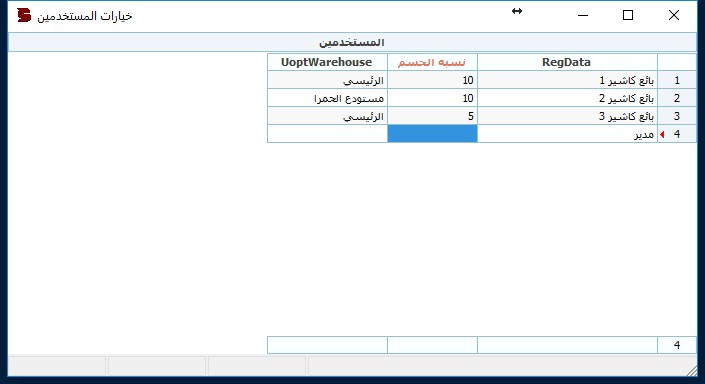Click the red S application icon in title bar
This screenshot has width=705, height=384.
tap(24, 15)
